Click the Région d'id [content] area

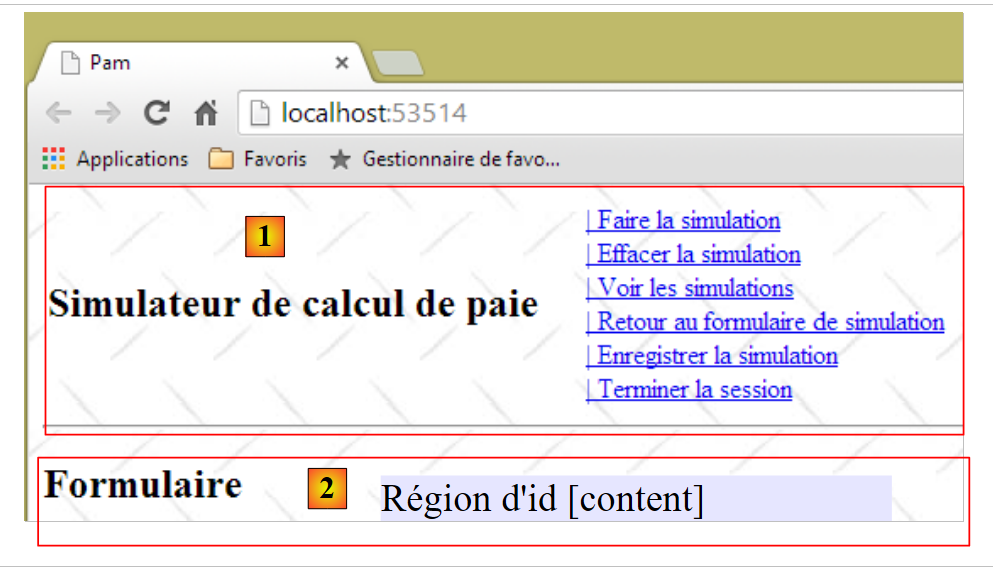tap(635, 498)
